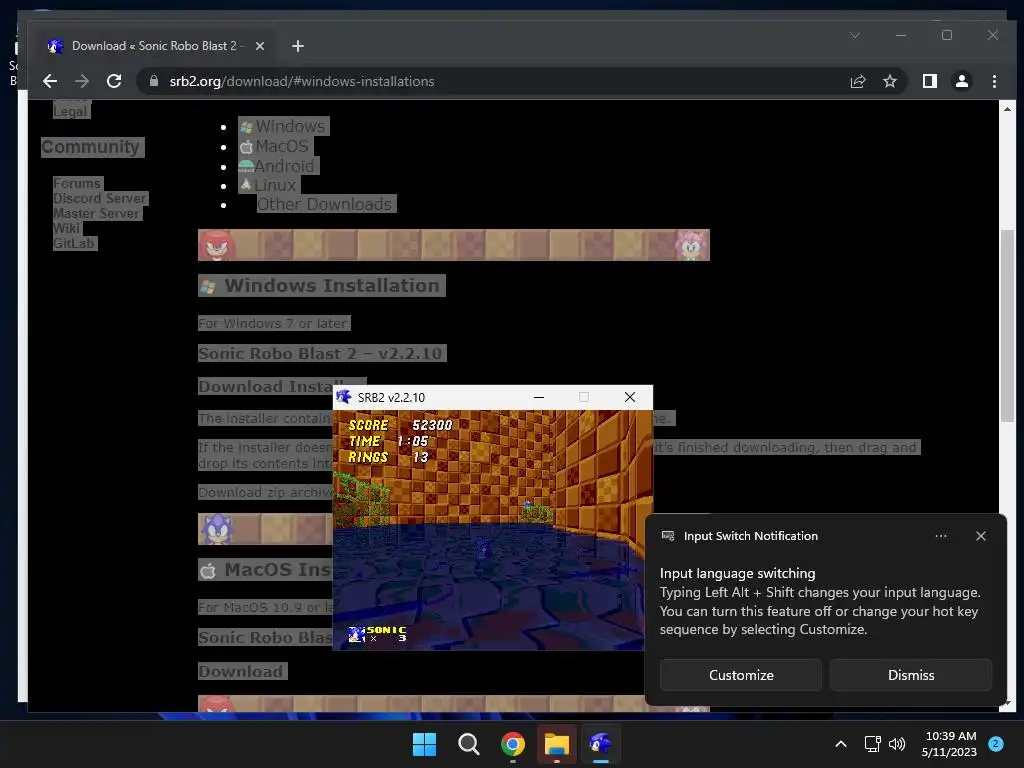Click the page vertical scrollbar
Screen dimensions: 1024x768
pos(1007,326)
